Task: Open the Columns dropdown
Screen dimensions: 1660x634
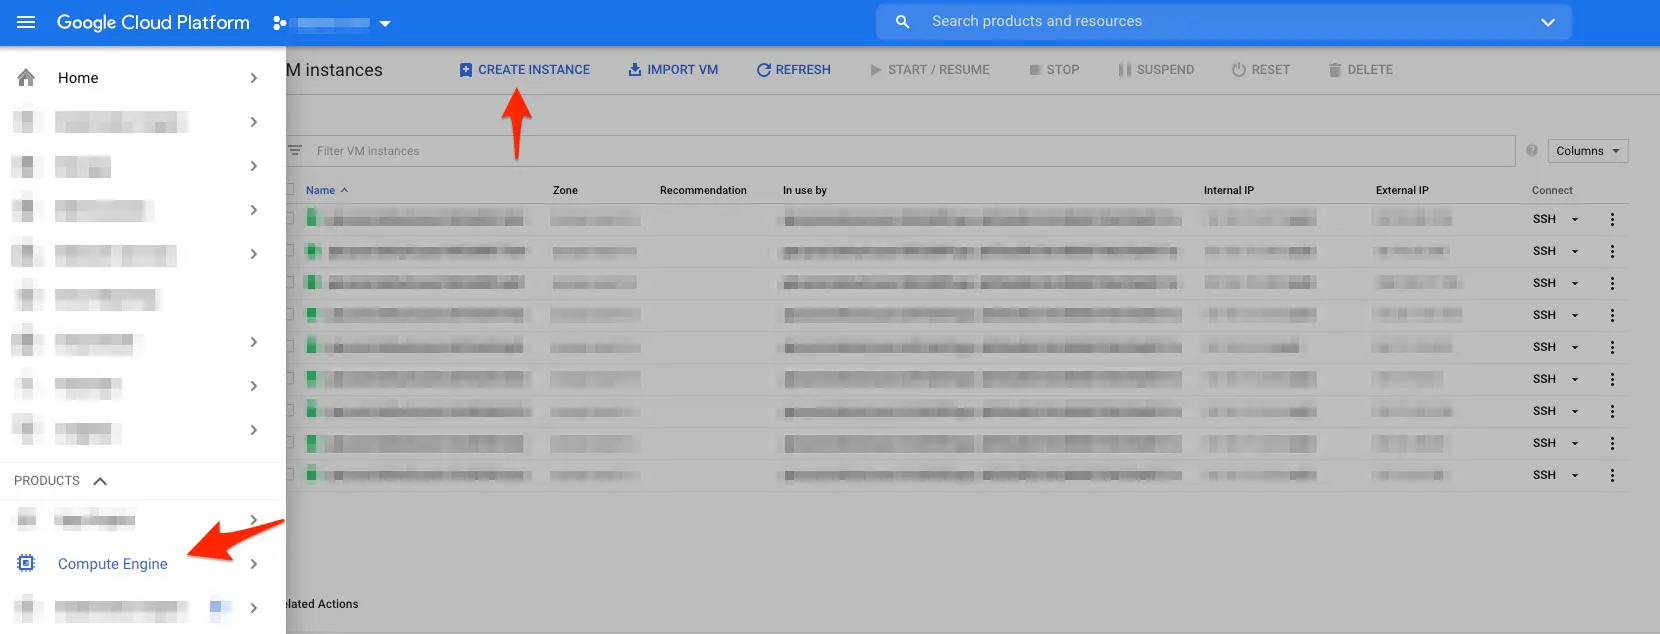Action: [1588, 151]
